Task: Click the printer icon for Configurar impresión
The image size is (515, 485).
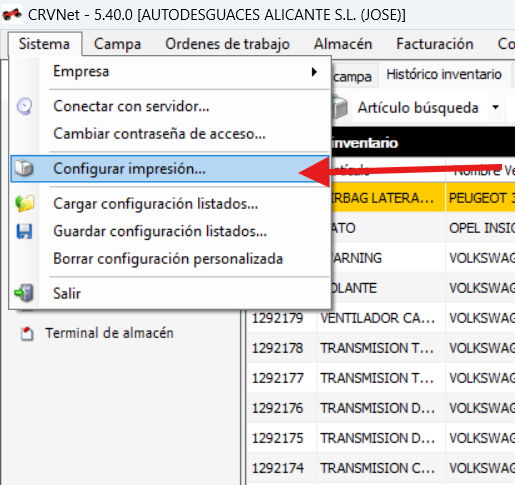Action: coord(24,168)
